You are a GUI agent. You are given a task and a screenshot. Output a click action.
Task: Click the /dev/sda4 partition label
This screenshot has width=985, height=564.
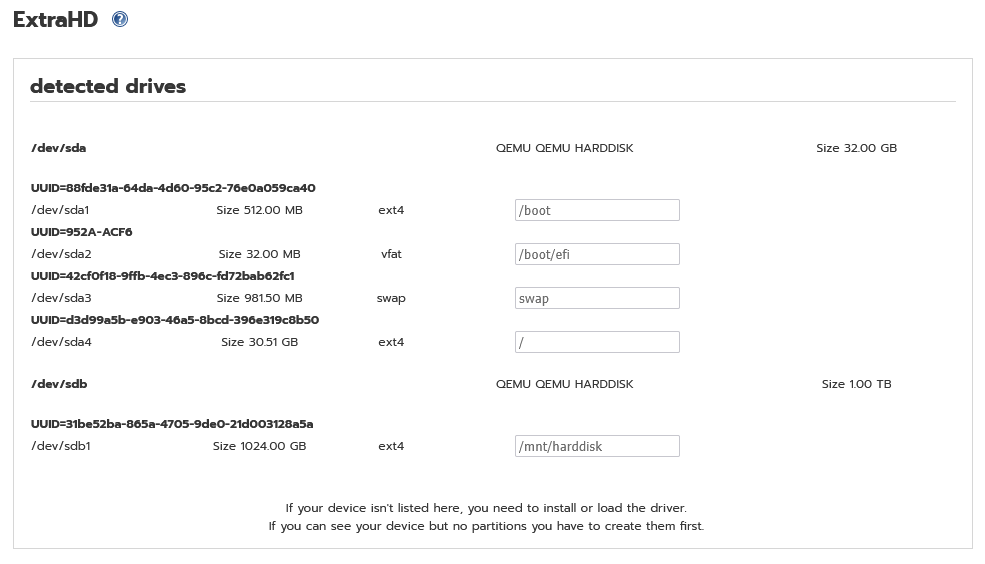pyautogui.click(x=61, y=342)
